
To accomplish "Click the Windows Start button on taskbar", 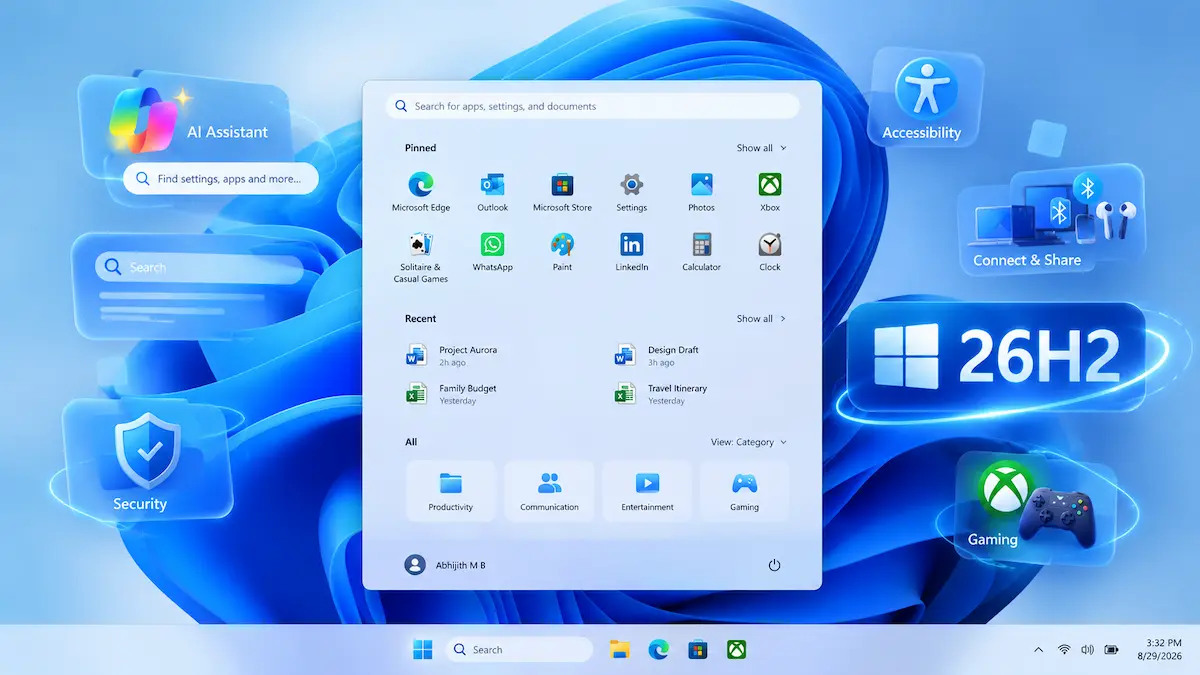I will coord(423,650).
